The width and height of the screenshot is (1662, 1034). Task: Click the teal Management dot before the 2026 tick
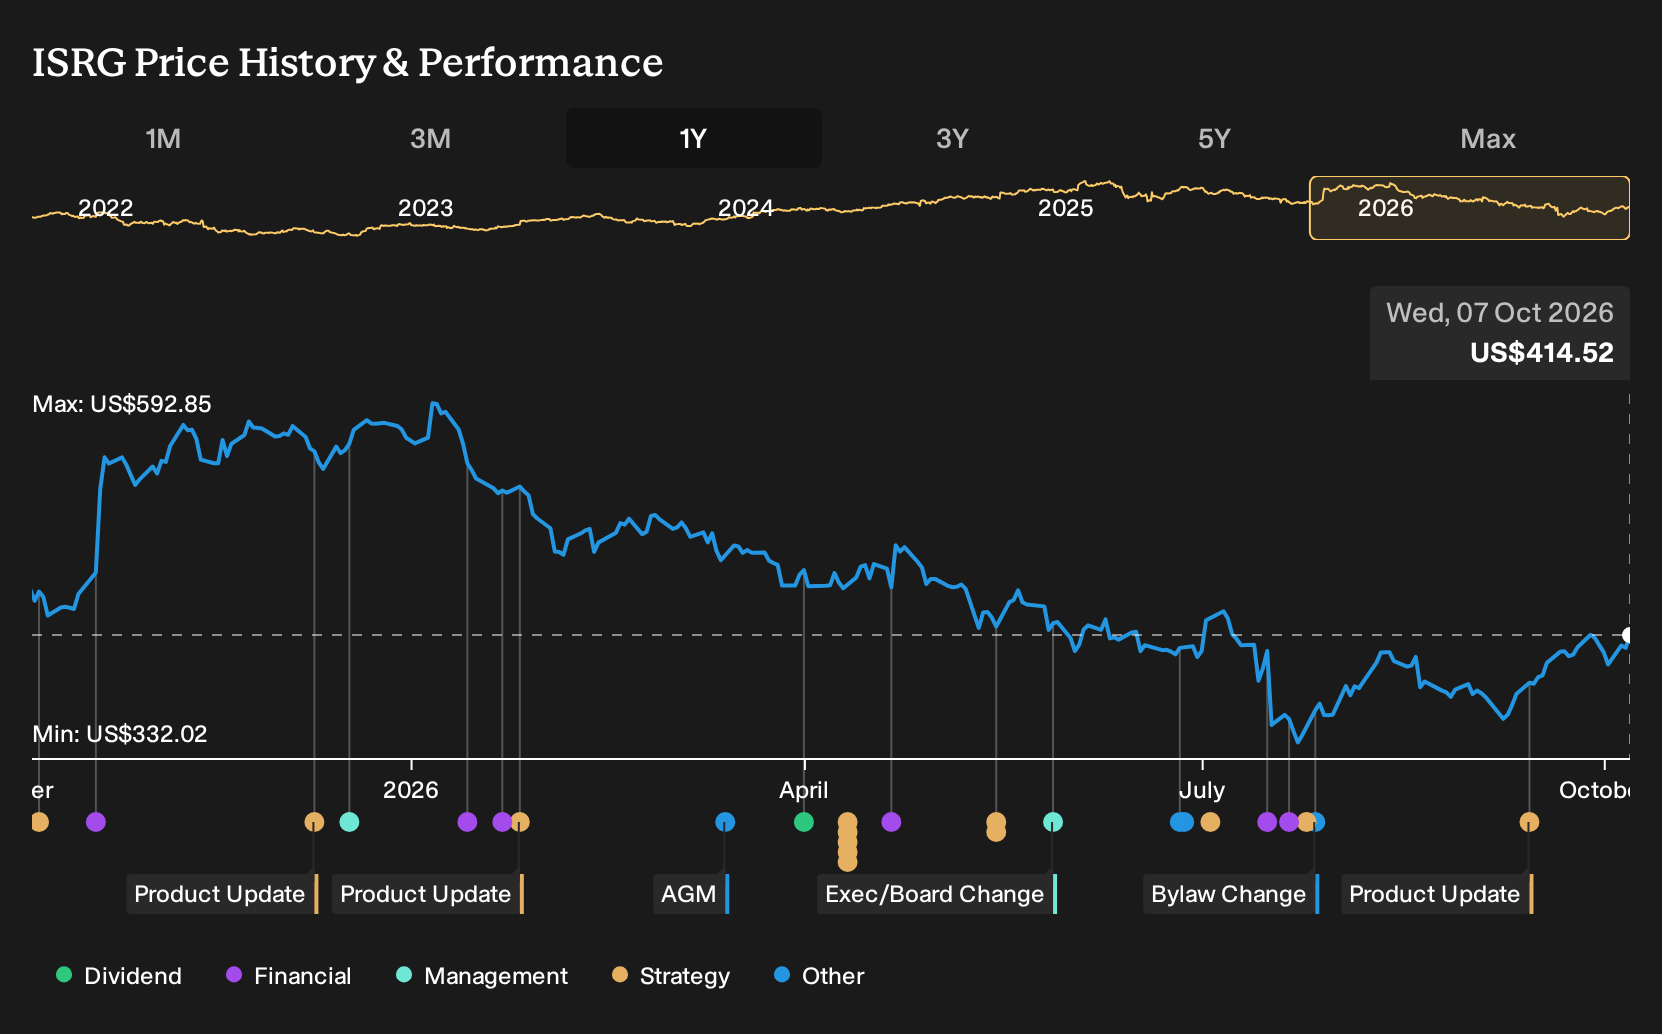pyautogui.click(x=349, y=822)
